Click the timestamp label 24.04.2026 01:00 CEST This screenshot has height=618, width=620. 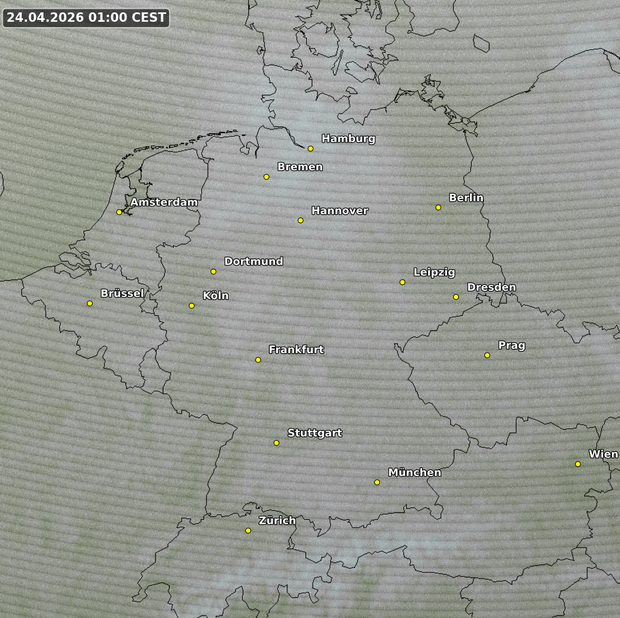coord(86,18)
